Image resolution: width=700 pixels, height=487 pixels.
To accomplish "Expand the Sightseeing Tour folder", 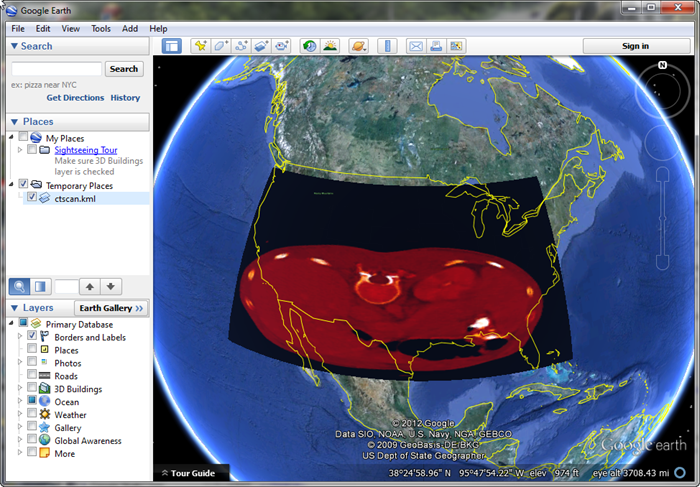I will 20,150.
